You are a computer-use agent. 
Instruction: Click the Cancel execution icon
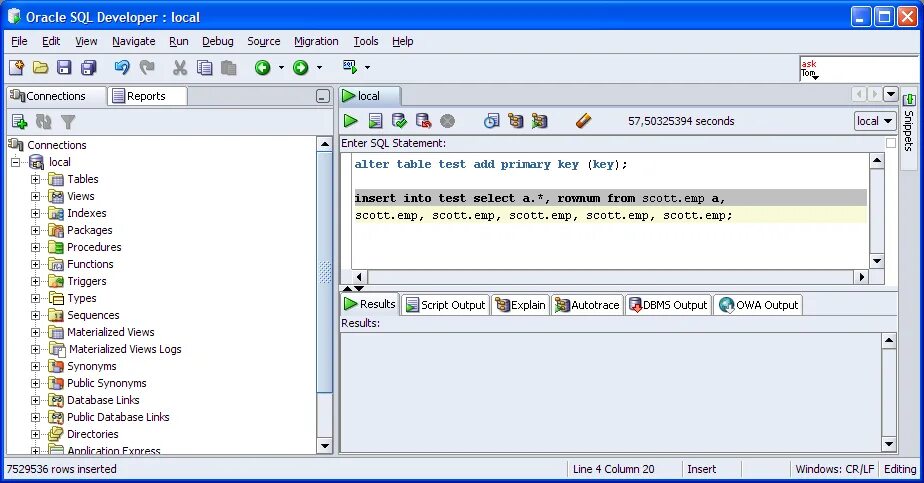[448, 121]
